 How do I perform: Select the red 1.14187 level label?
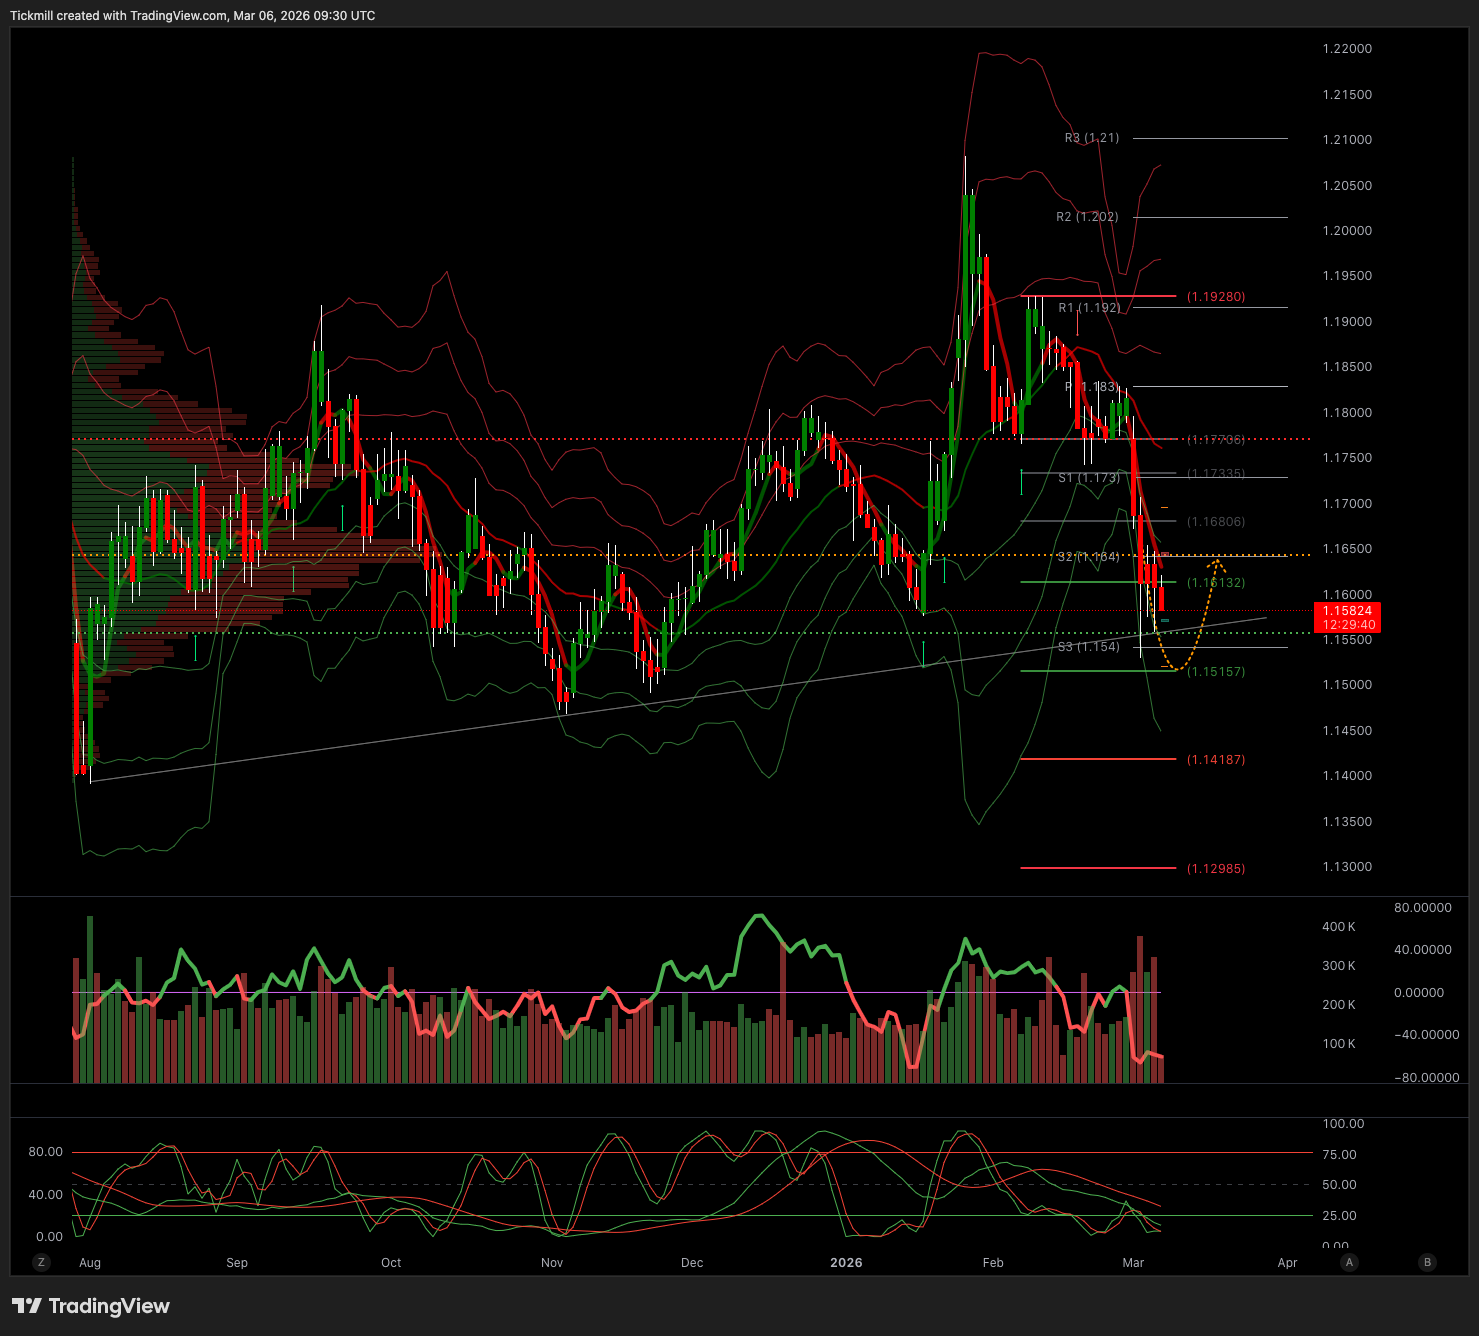1215,760
